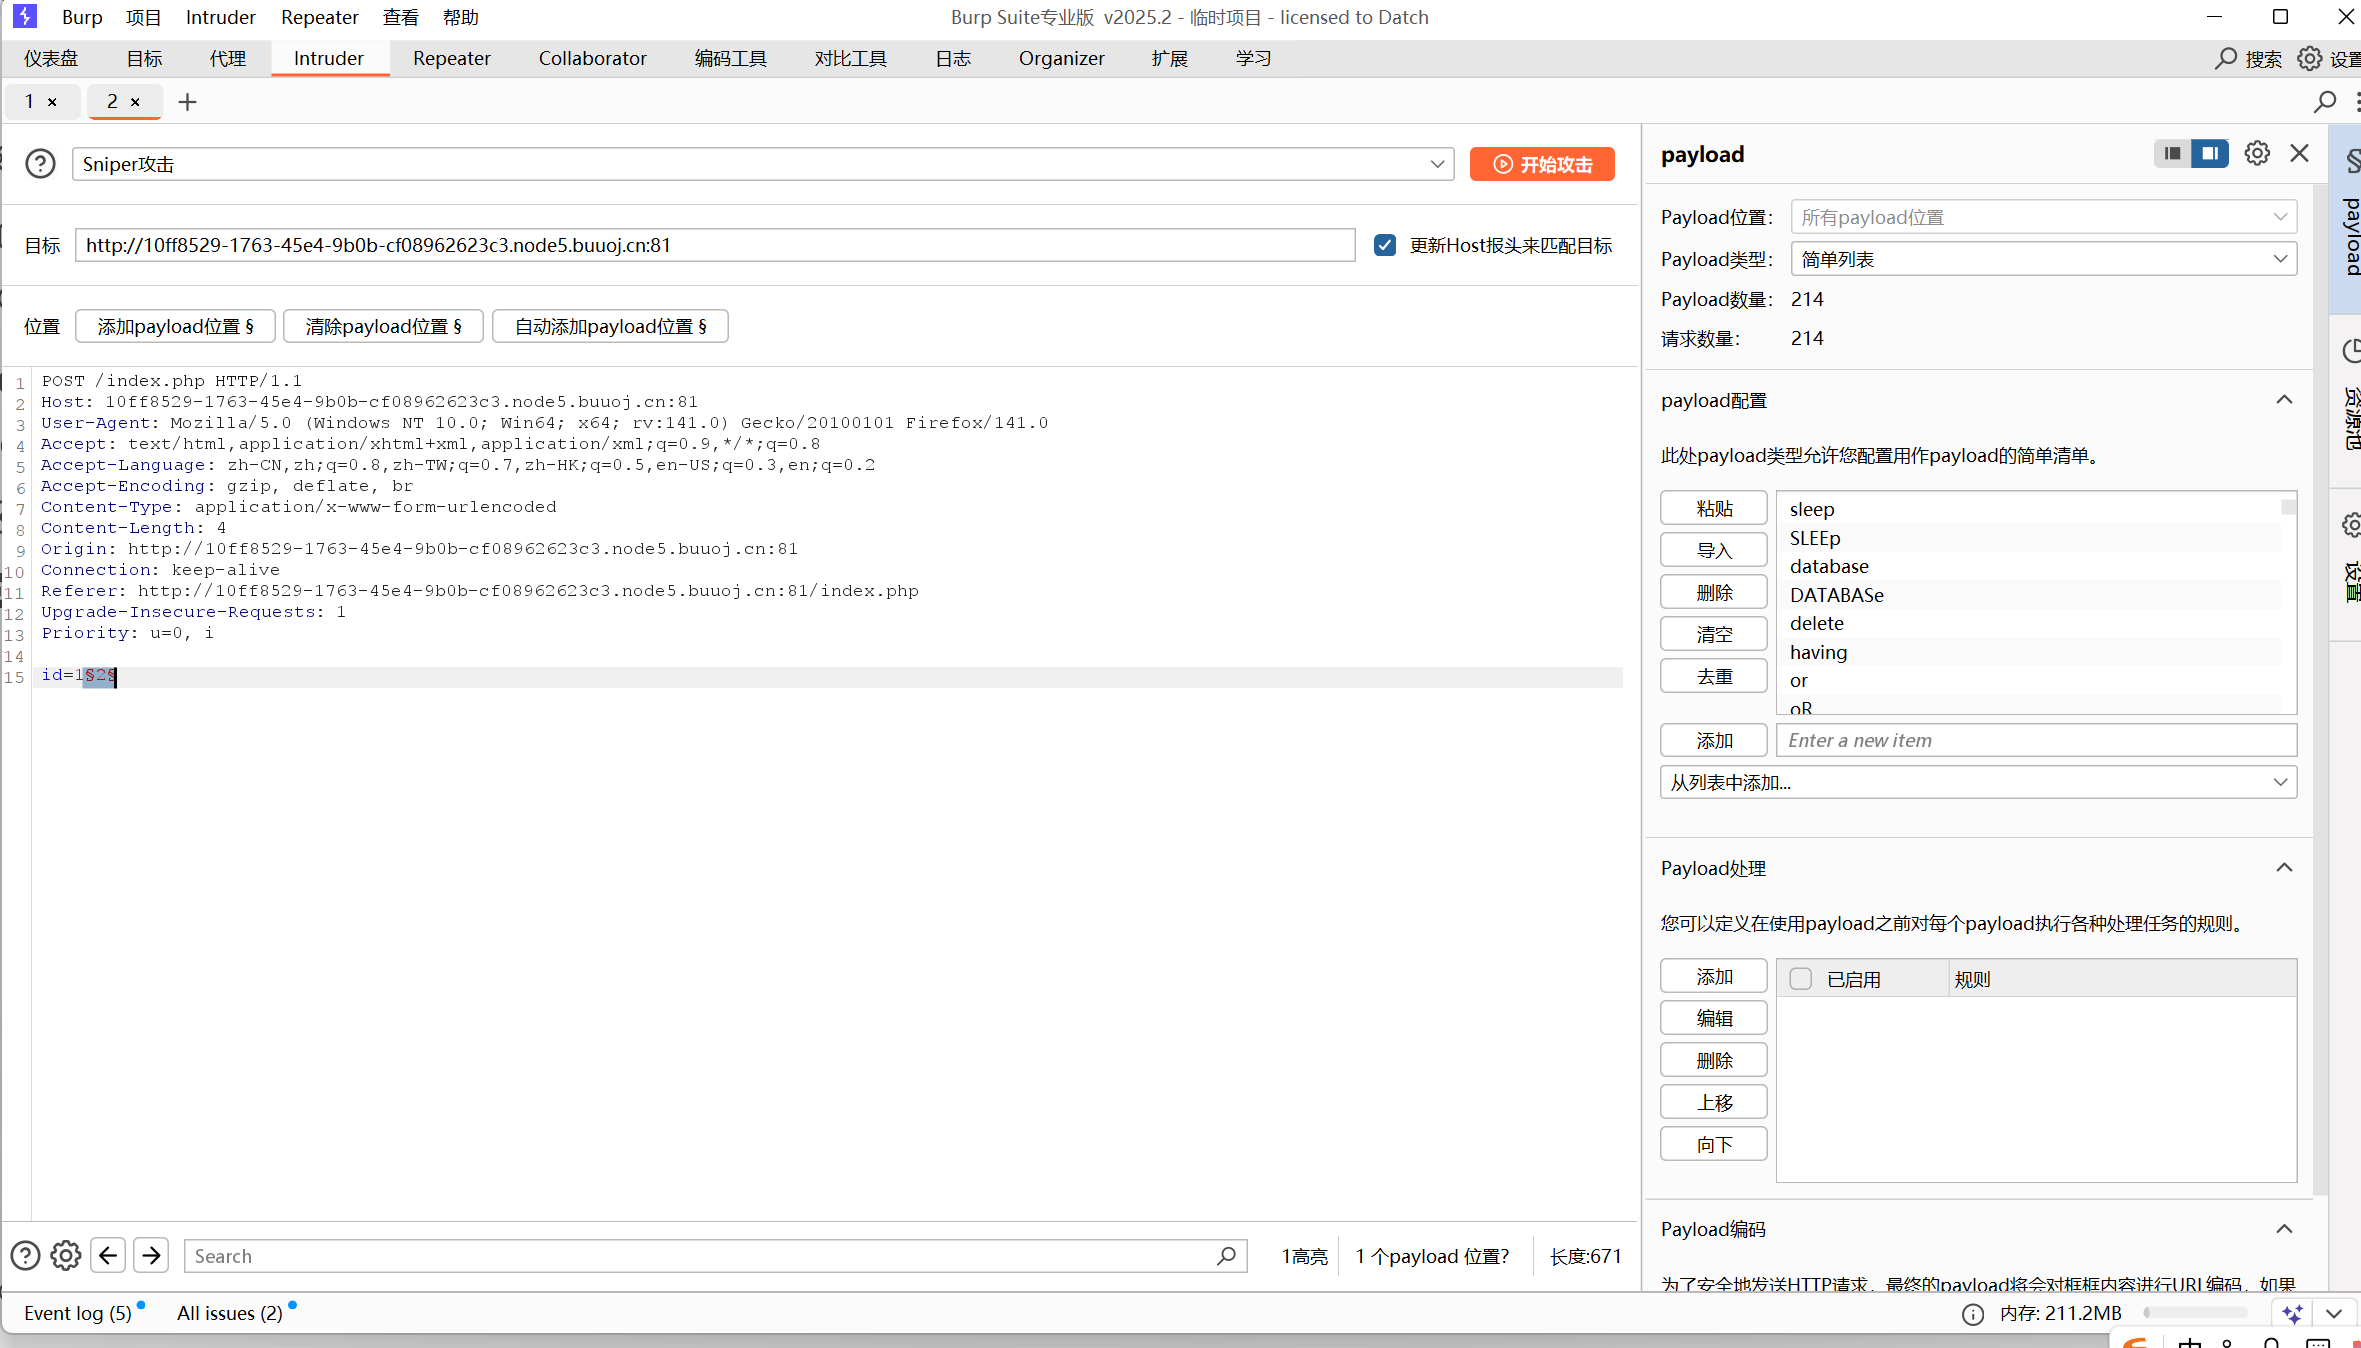
Task: Click the bottom Search input field
Action: coord(715,1256)
